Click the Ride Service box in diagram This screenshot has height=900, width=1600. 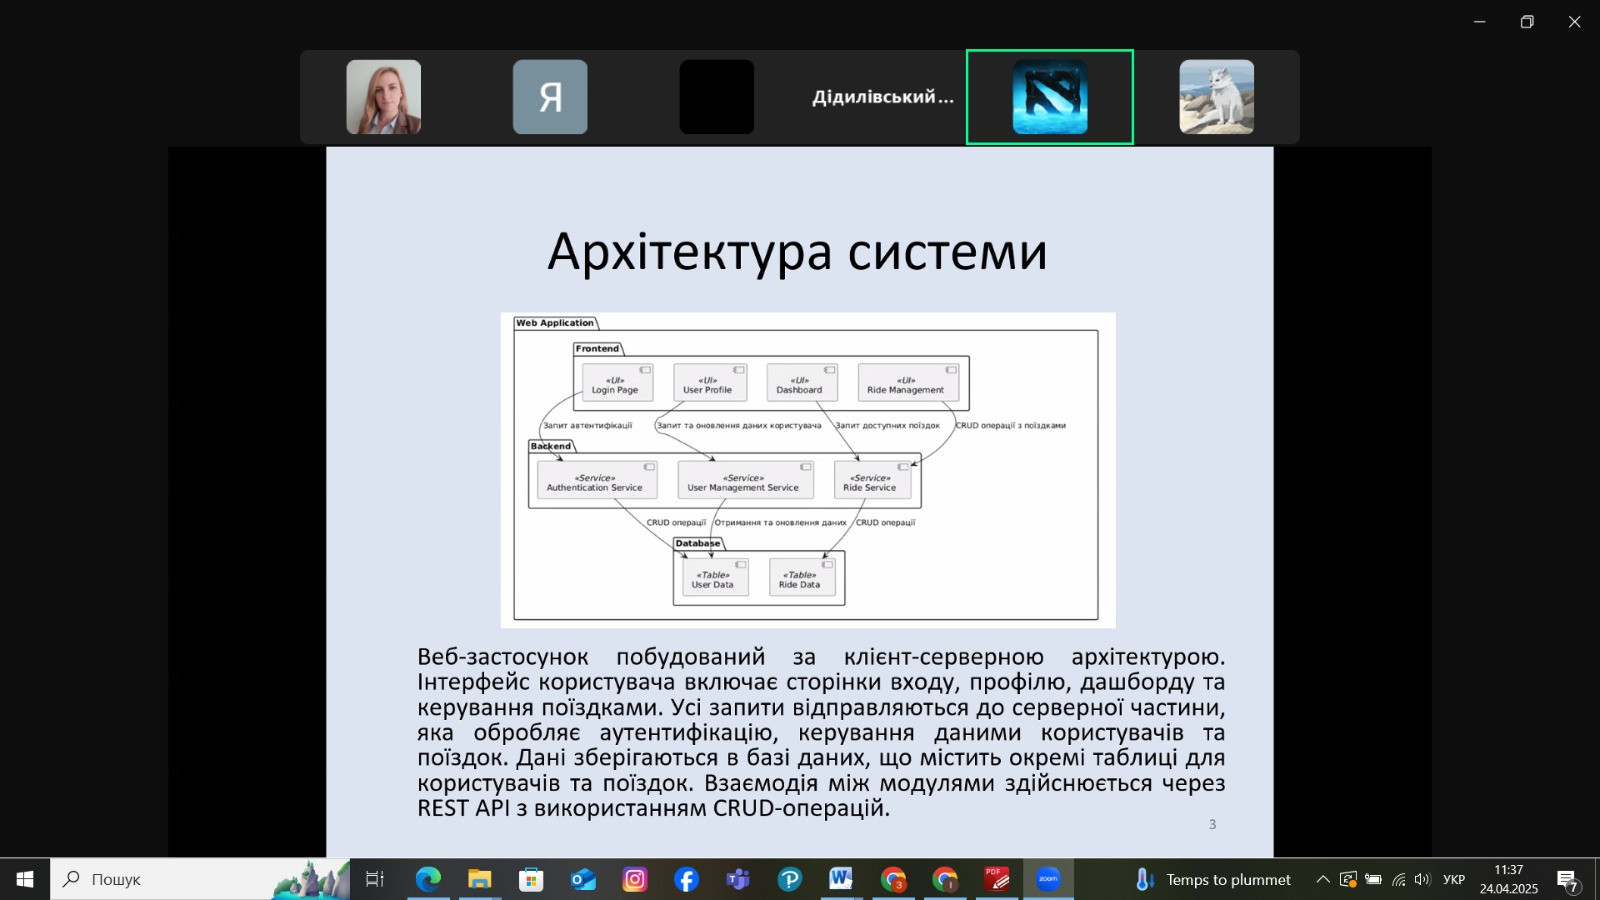[872, 480]
